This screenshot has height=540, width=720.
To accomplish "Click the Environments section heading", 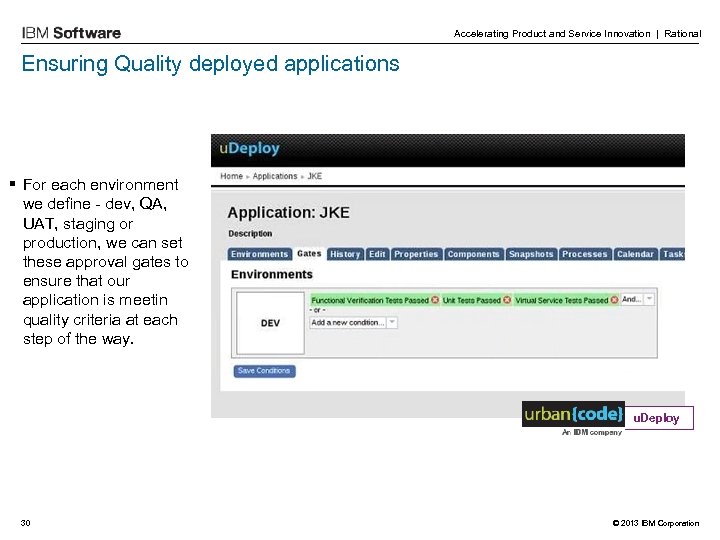I will tap(272, 275).
